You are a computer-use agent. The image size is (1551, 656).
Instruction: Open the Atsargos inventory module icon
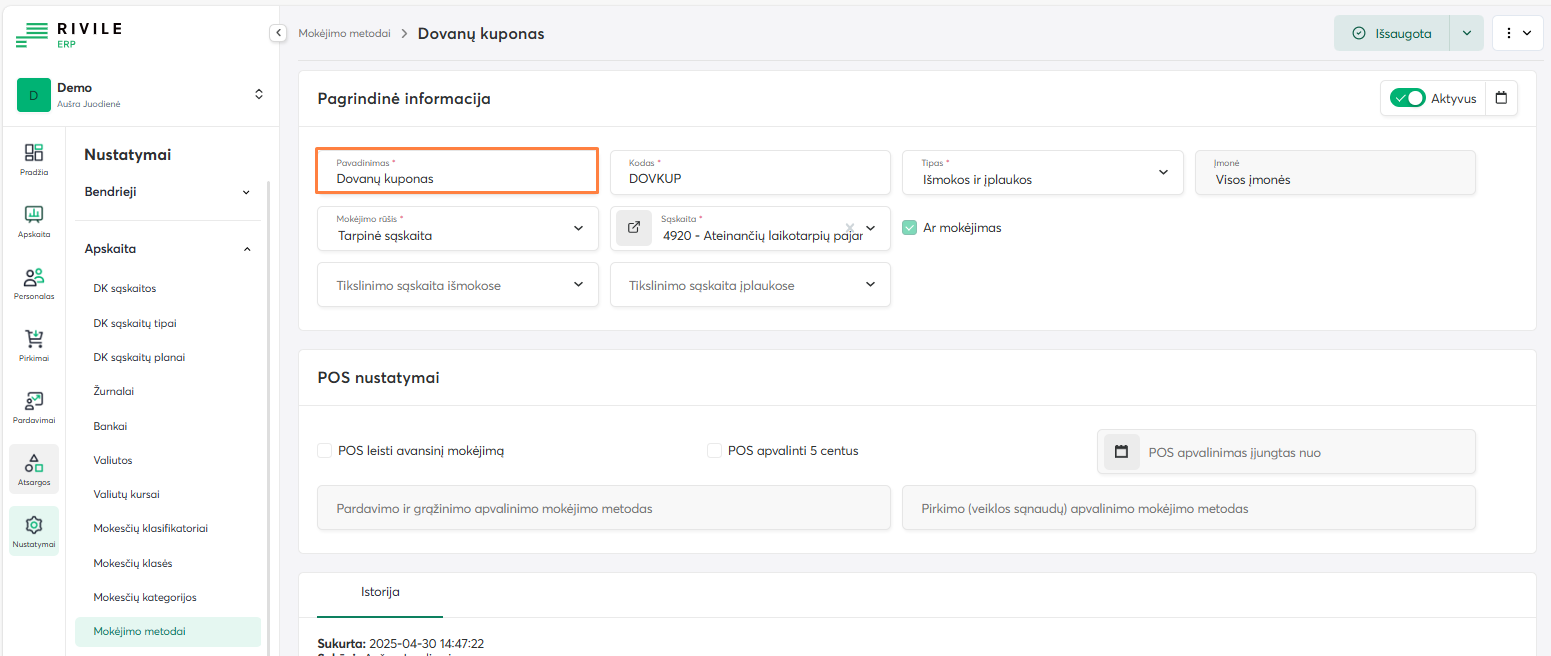(x=34, y=468)
